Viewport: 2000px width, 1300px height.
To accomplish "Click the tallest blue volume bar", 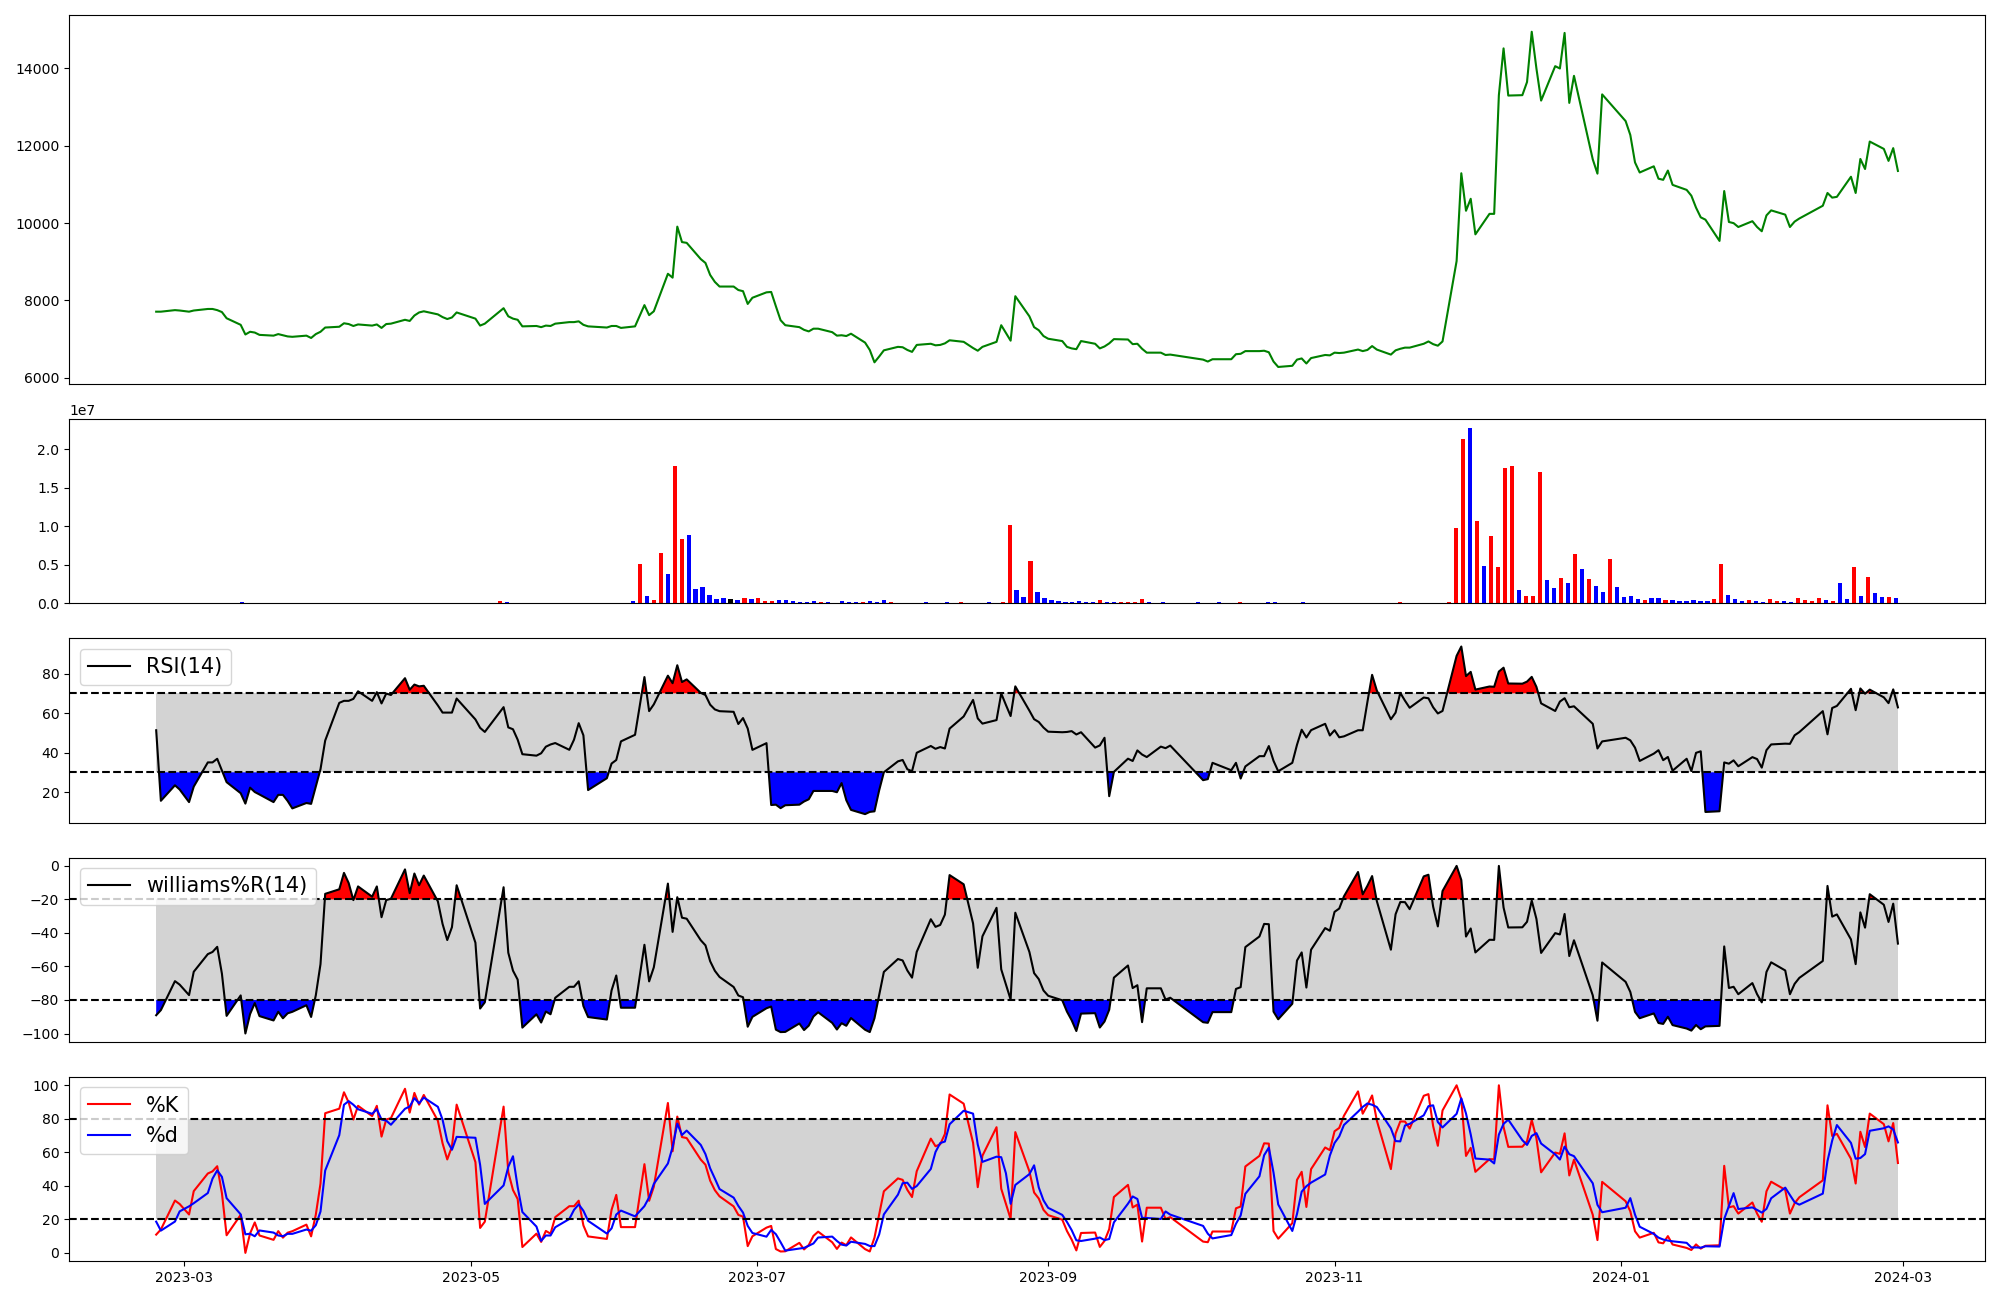I will point(1469,515).
